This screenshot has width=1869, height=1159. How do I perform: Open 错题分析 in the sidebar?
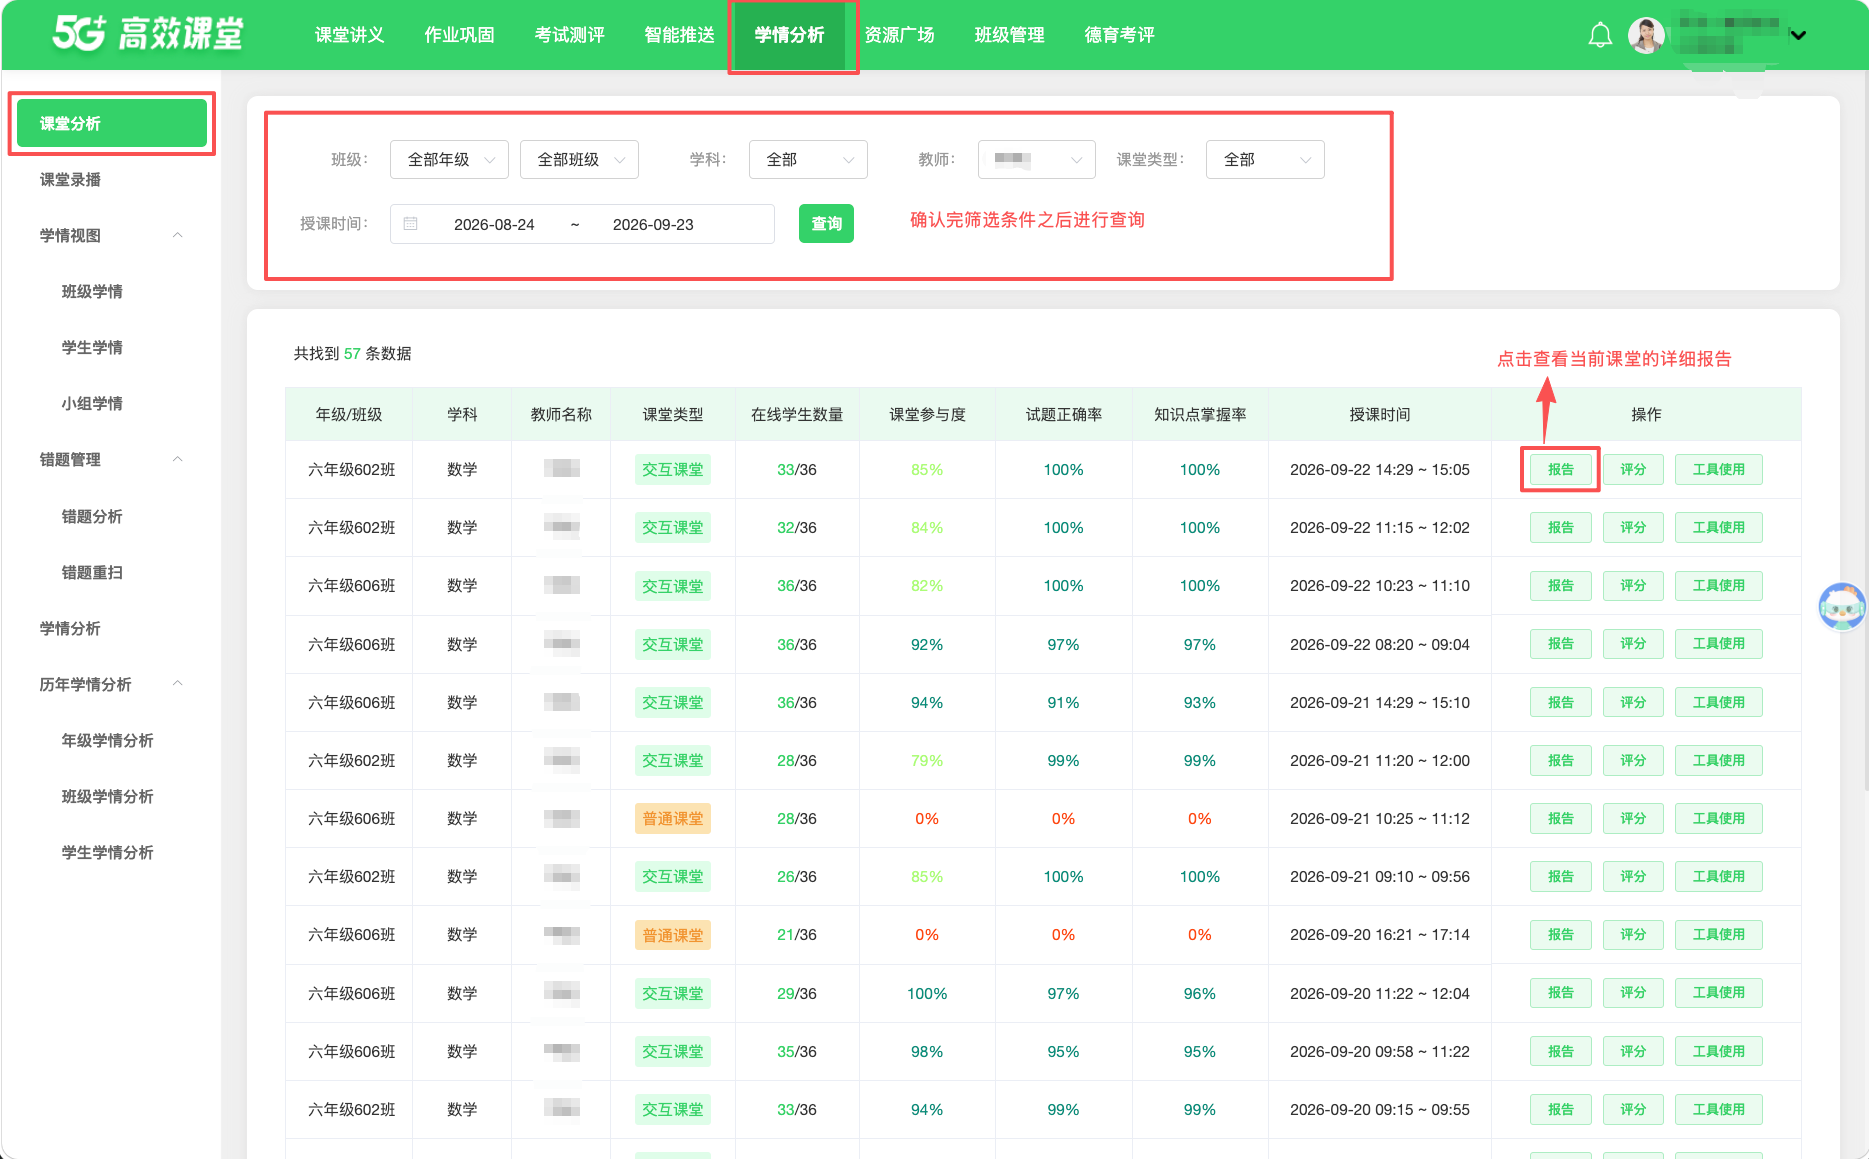[92, 516]
